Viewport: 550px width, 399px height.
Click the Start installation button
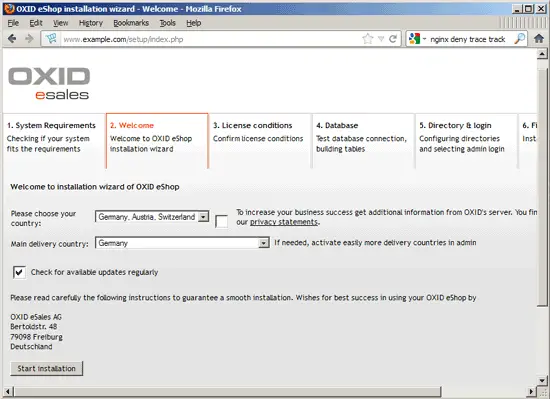pos(47,368)
